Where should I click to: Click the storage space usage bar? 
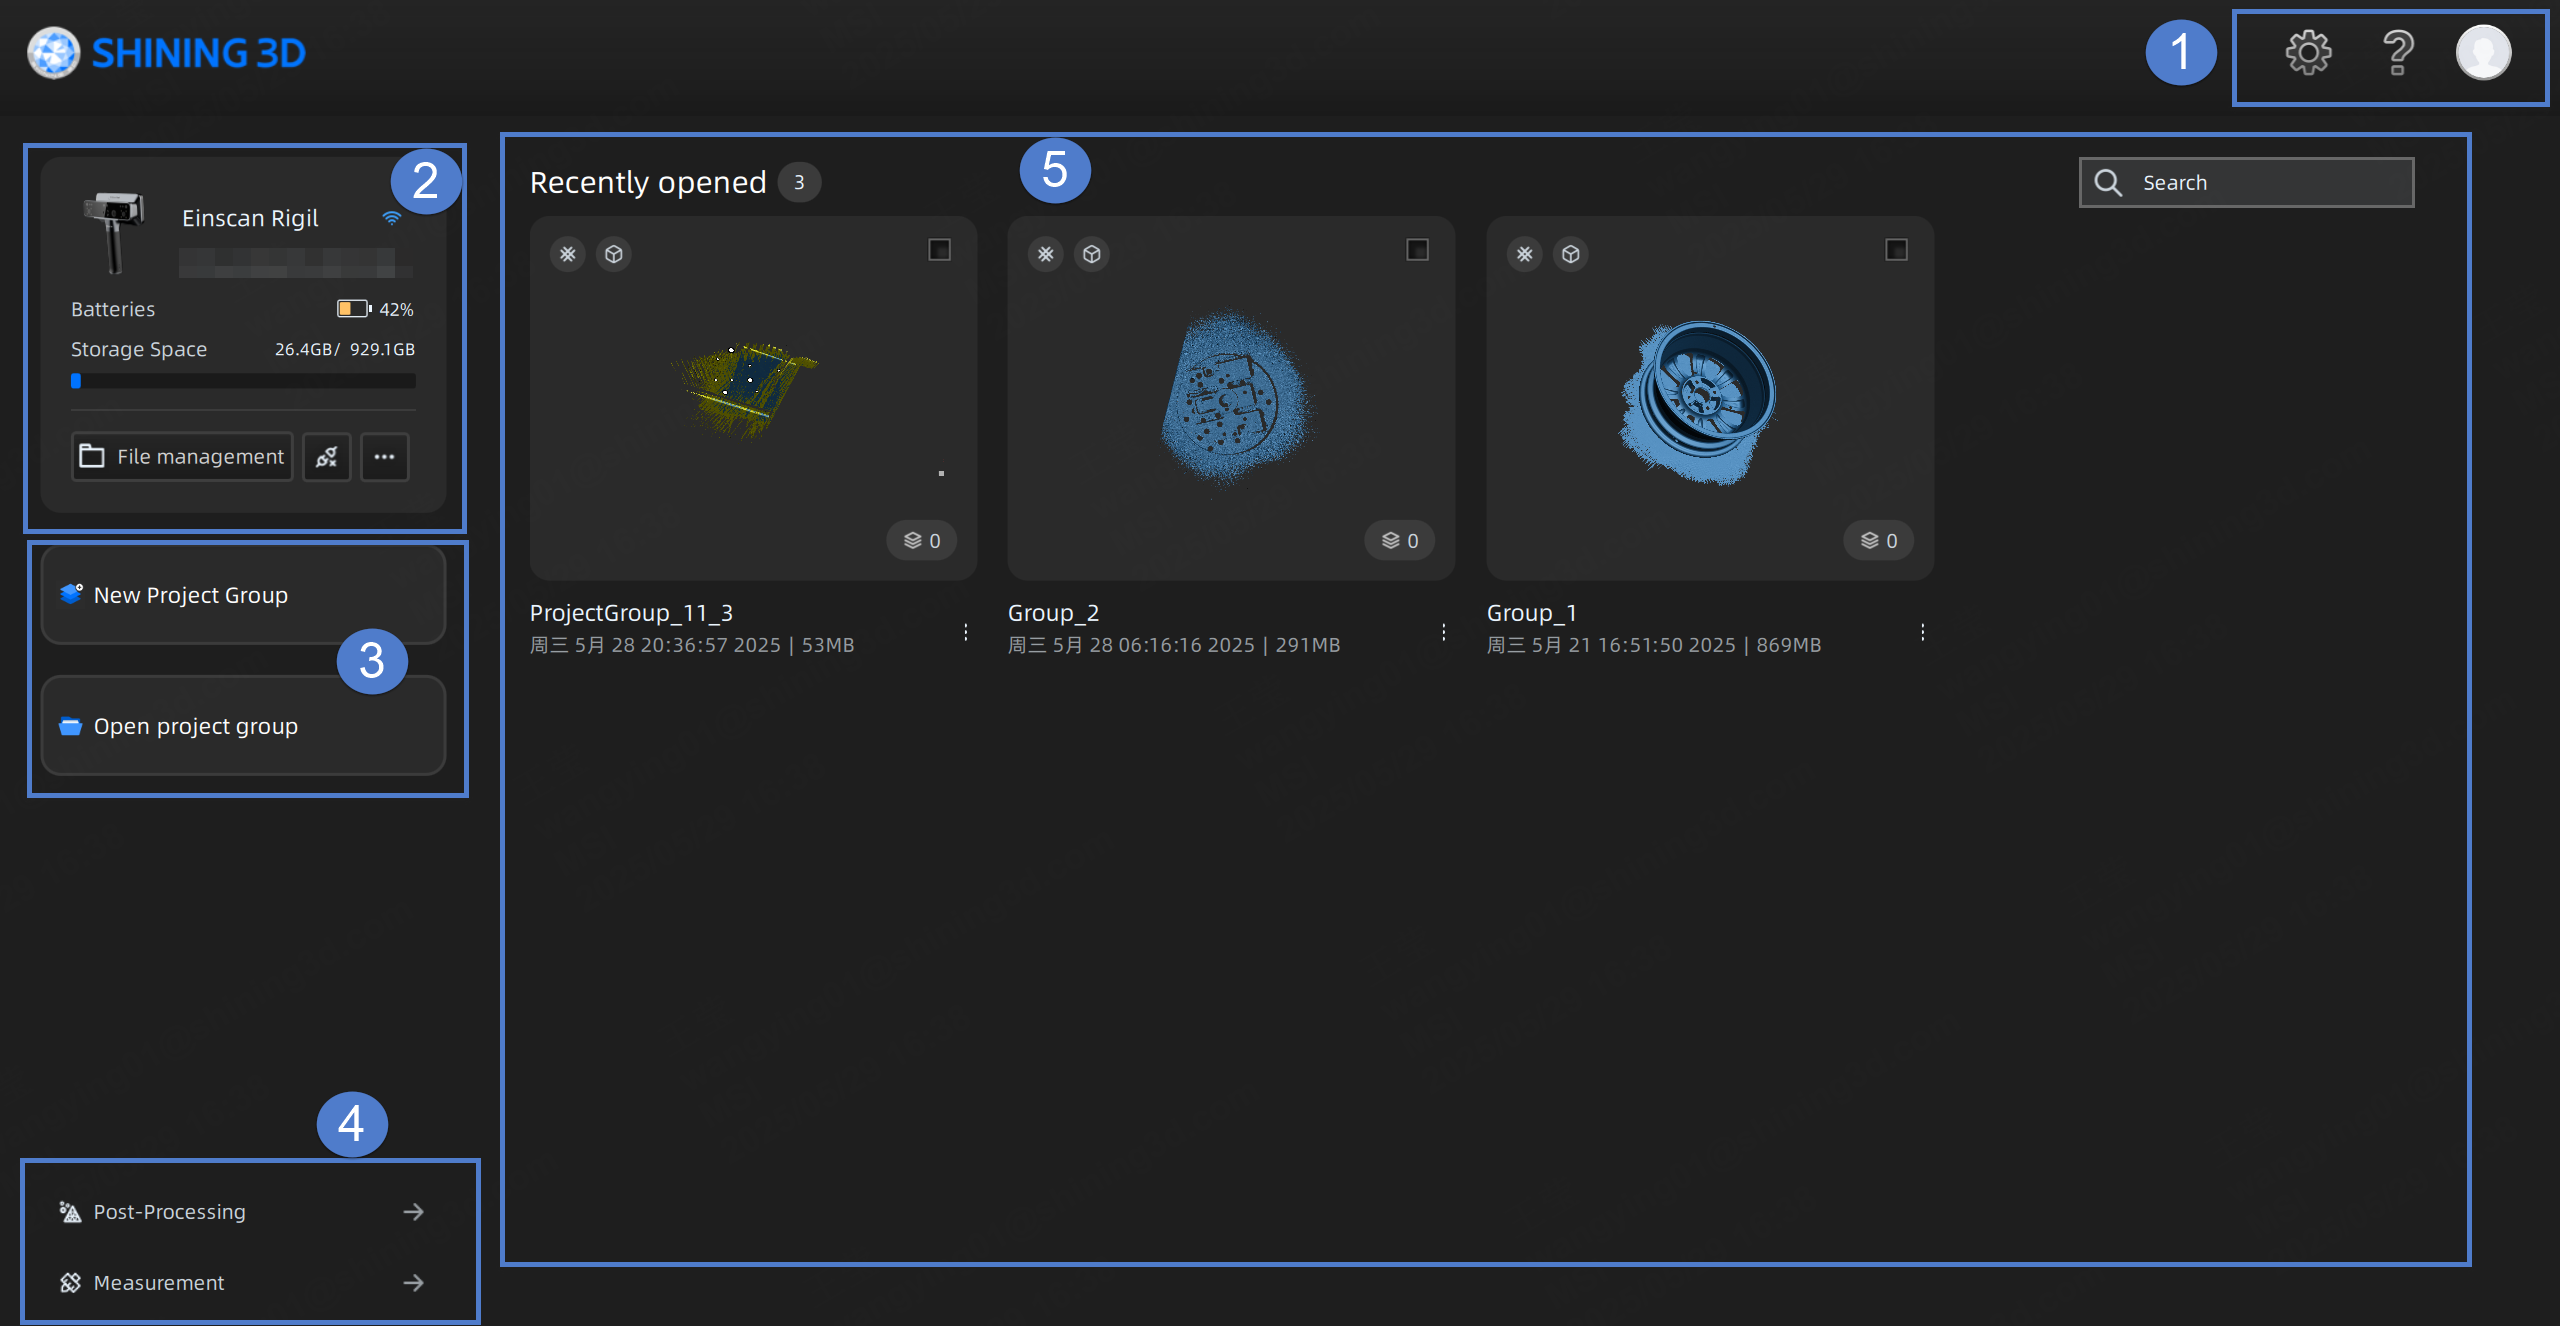[x=243, y=381]
